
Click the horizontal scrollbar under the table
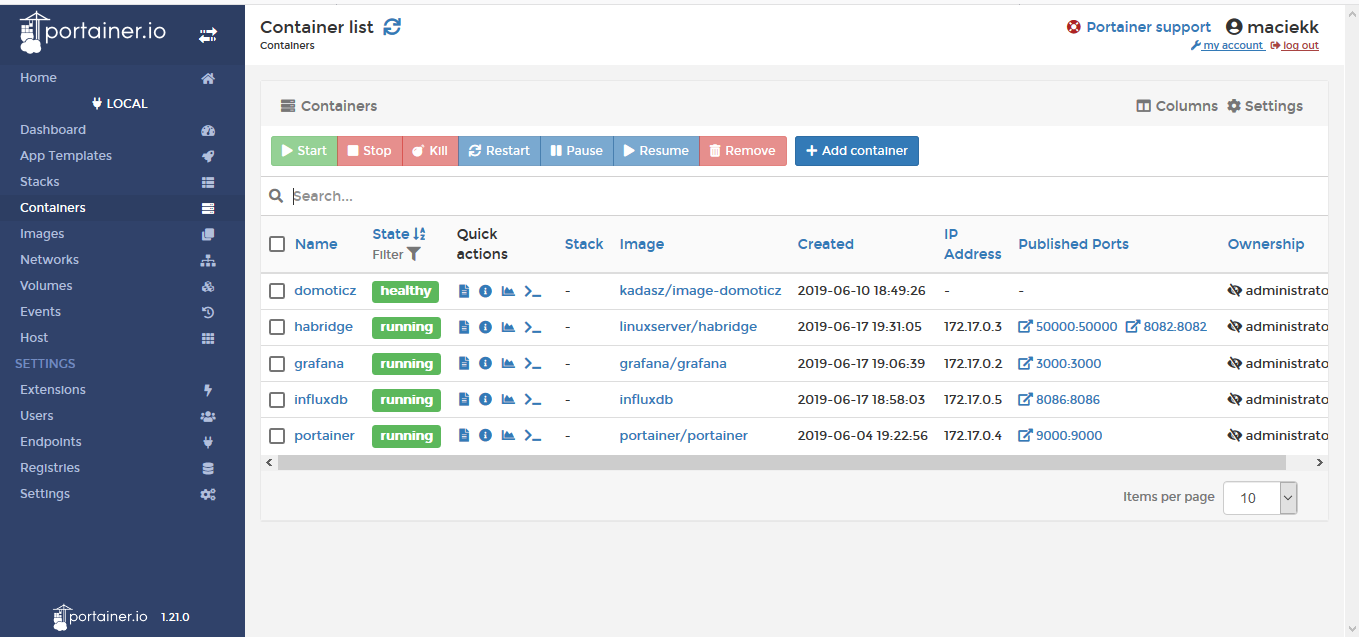point(782,463)
